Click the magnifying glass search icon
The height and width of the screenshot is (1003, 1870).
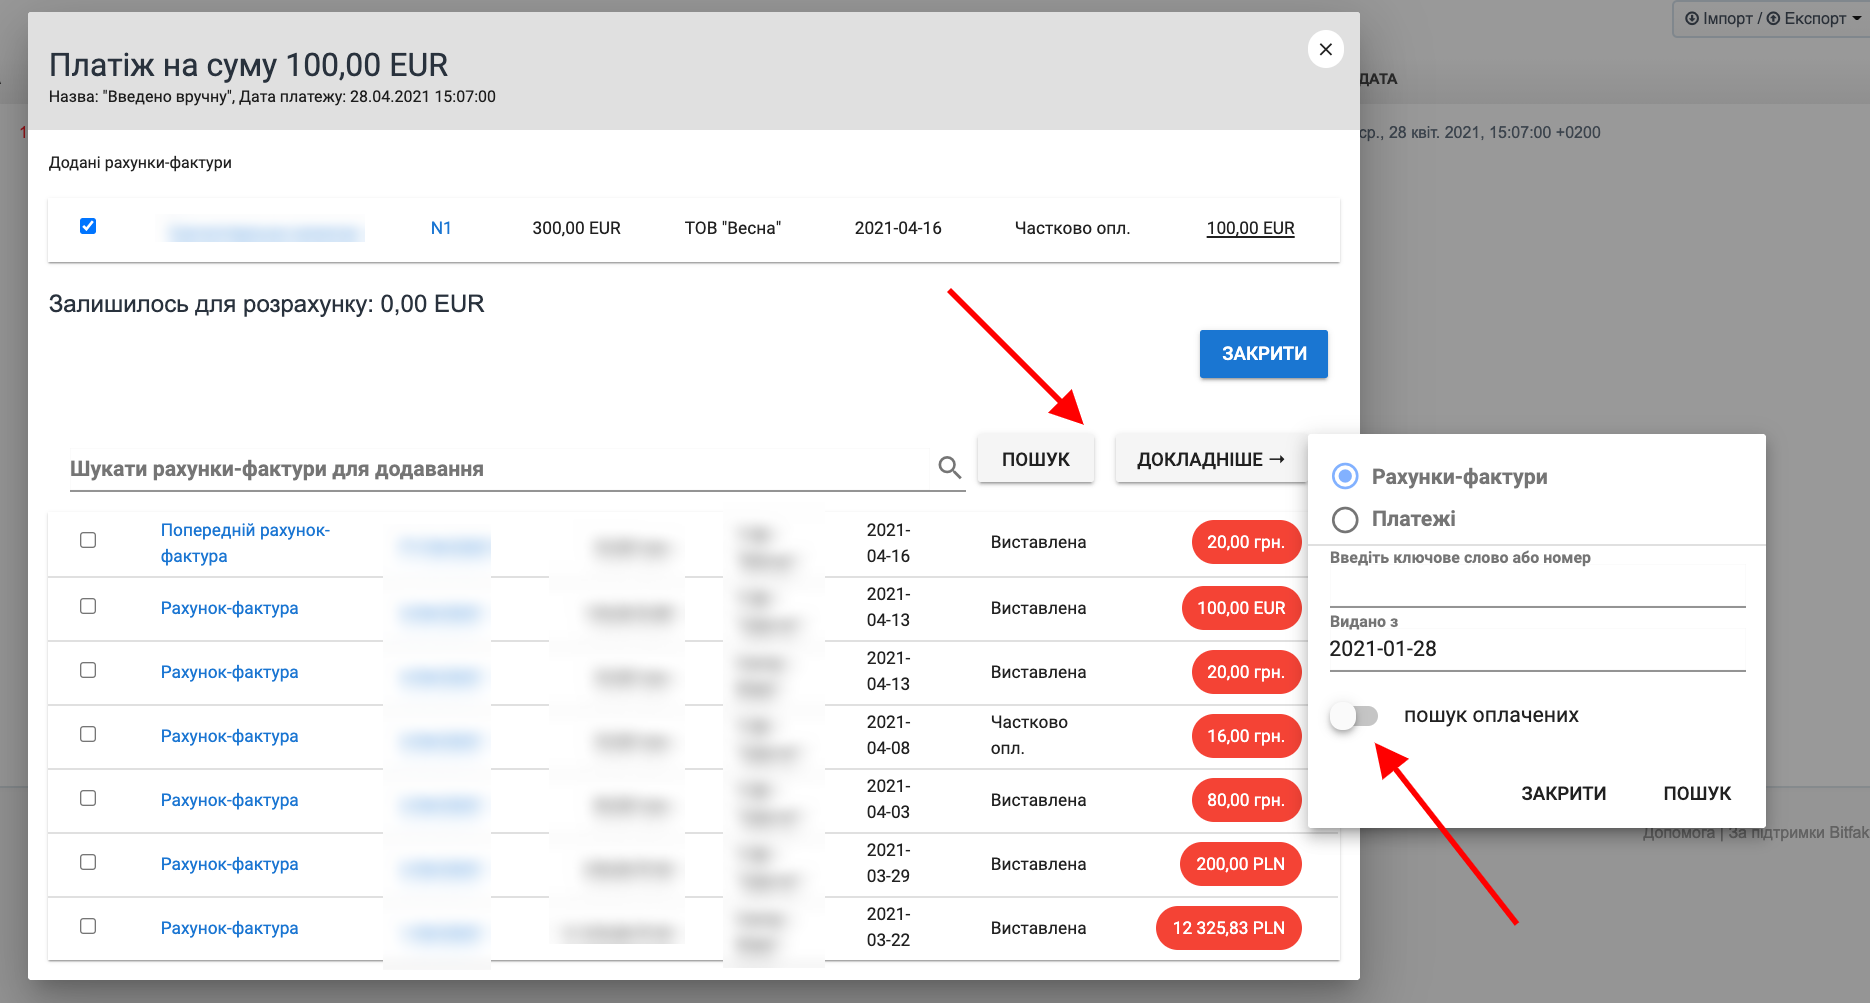pyautogui.click(x=949, y=467)
